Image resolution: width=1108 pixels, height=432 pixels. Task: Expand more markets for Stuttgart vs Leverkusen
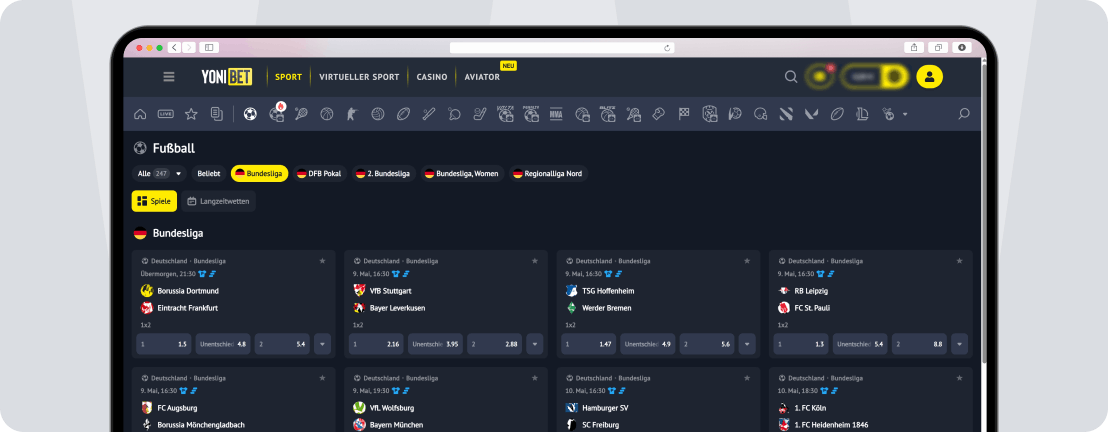click(x=535, y=344)
